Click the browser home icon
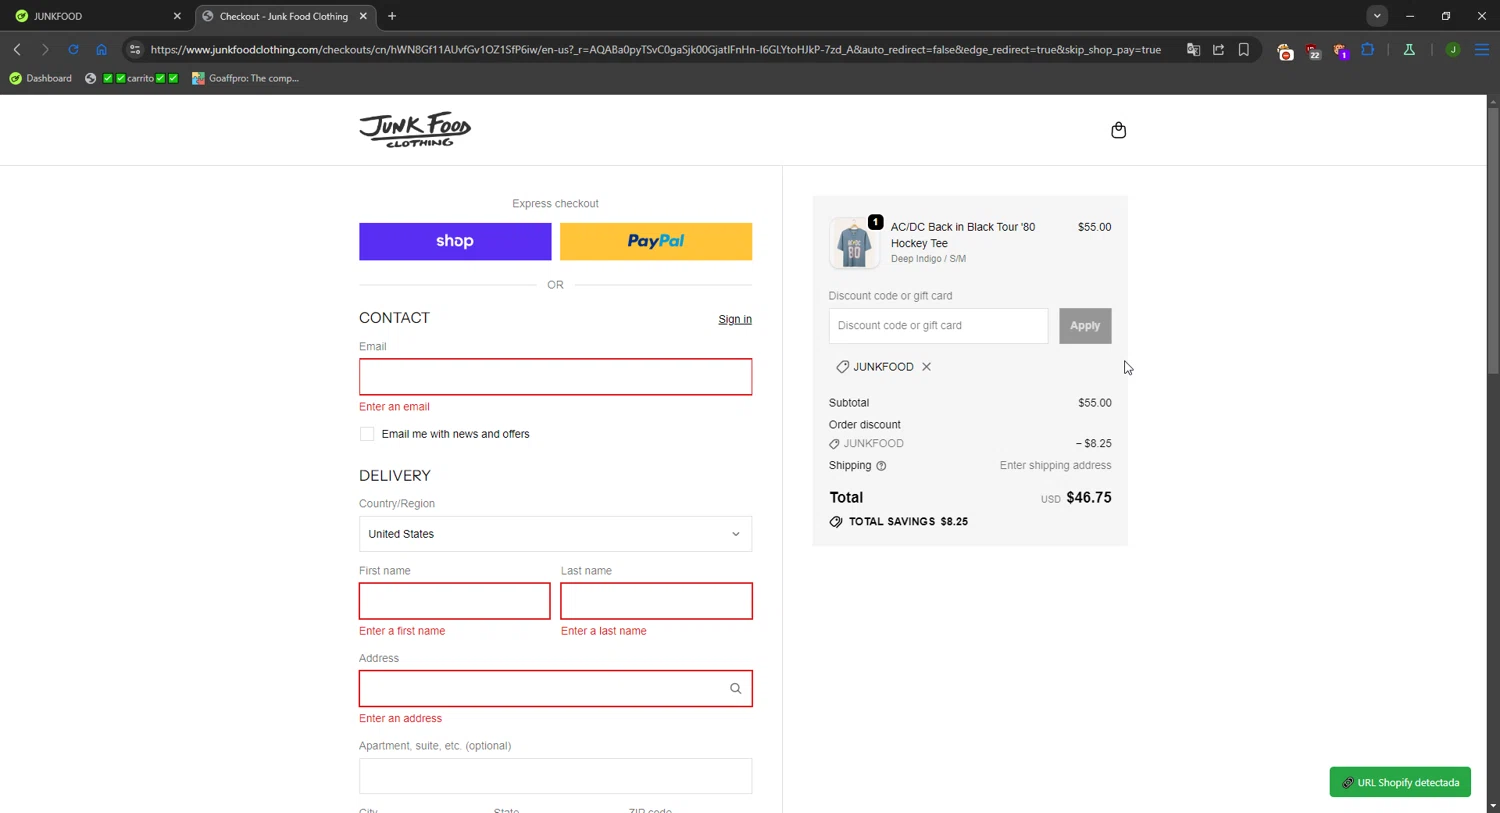 point(101,49)
